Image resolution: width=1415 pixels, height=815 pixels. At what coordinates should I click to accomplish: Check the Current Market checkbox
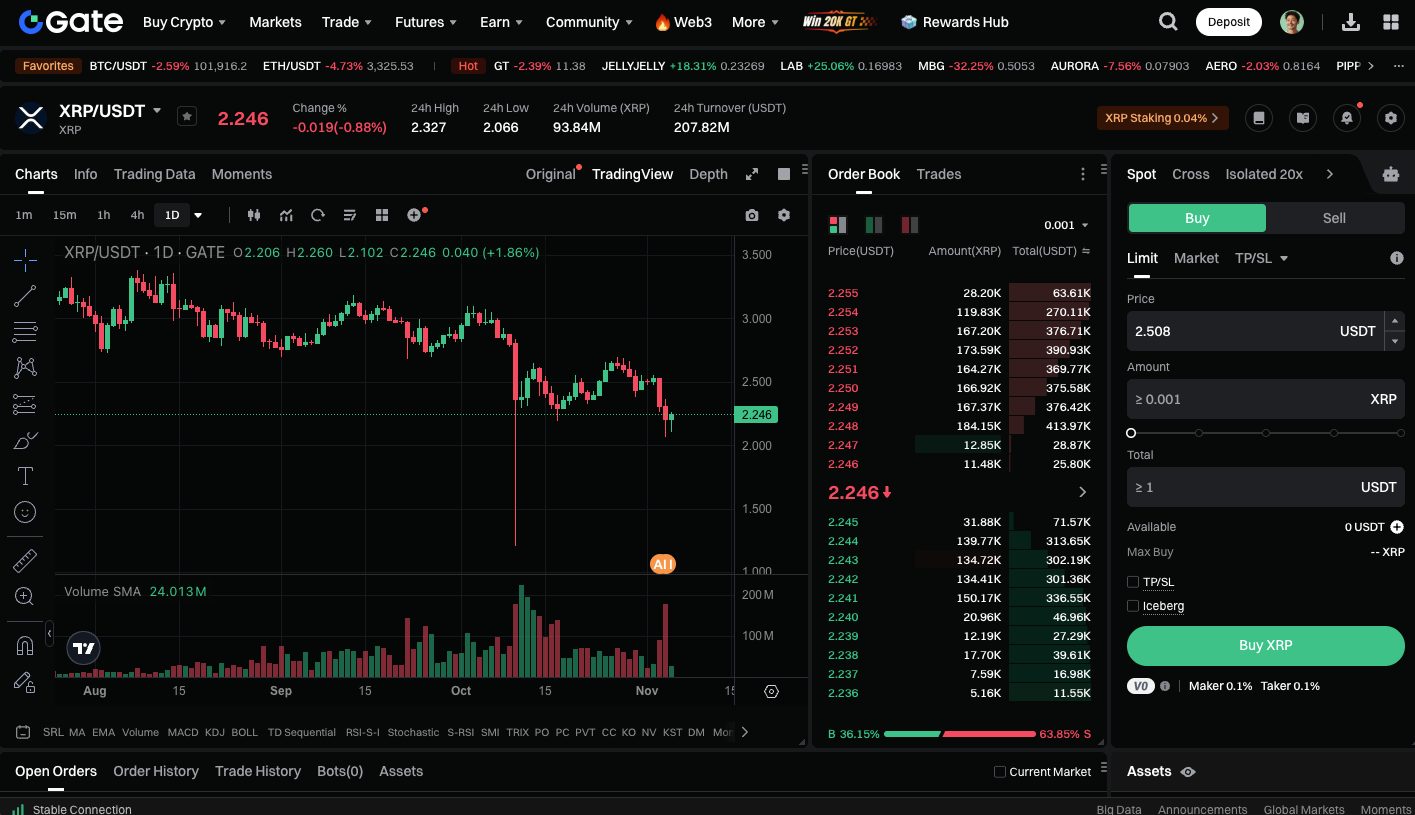[1000, 772]
